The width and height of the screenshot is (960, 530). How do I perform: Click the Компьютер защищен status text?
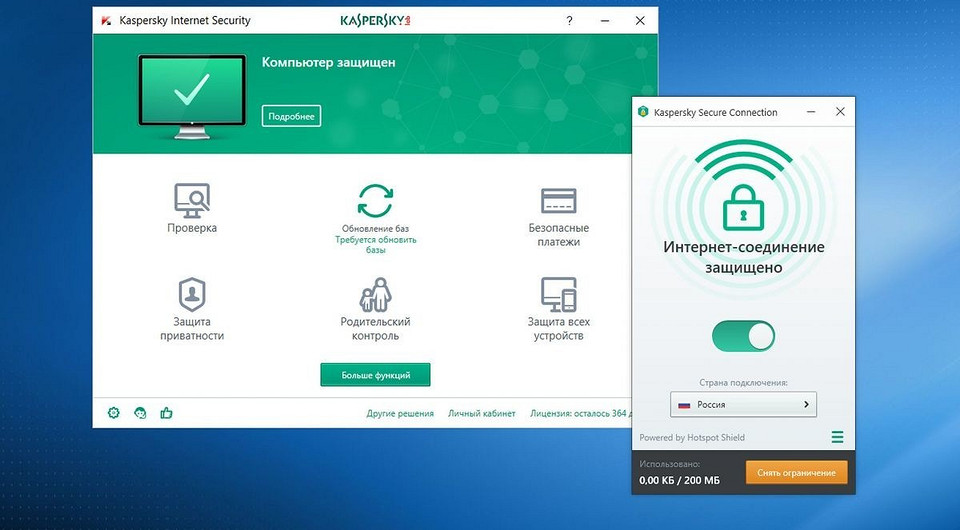pyautogui.click(x=329, y=62)
